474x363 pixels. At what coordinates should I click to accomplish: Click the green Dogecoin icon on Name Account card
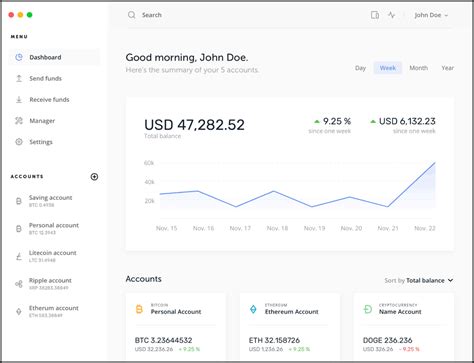(367, 309)
